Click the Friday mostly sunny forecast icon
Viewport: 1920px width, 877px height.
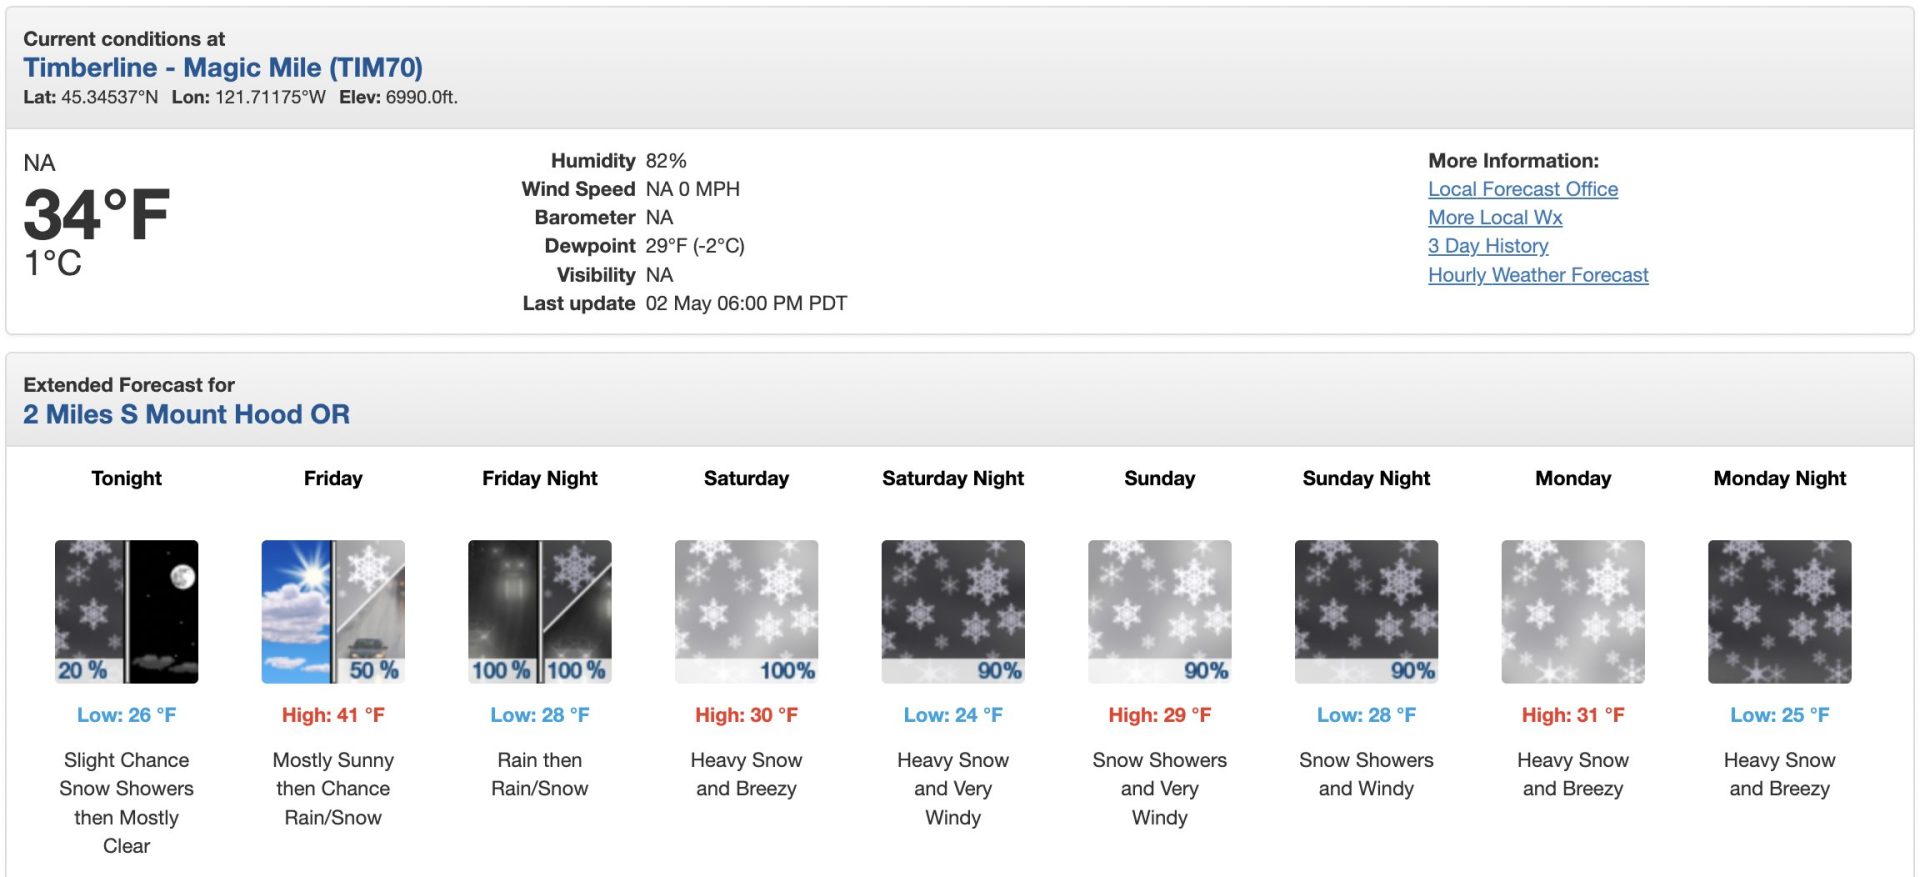pyautogui.click(x=333, y=611)
